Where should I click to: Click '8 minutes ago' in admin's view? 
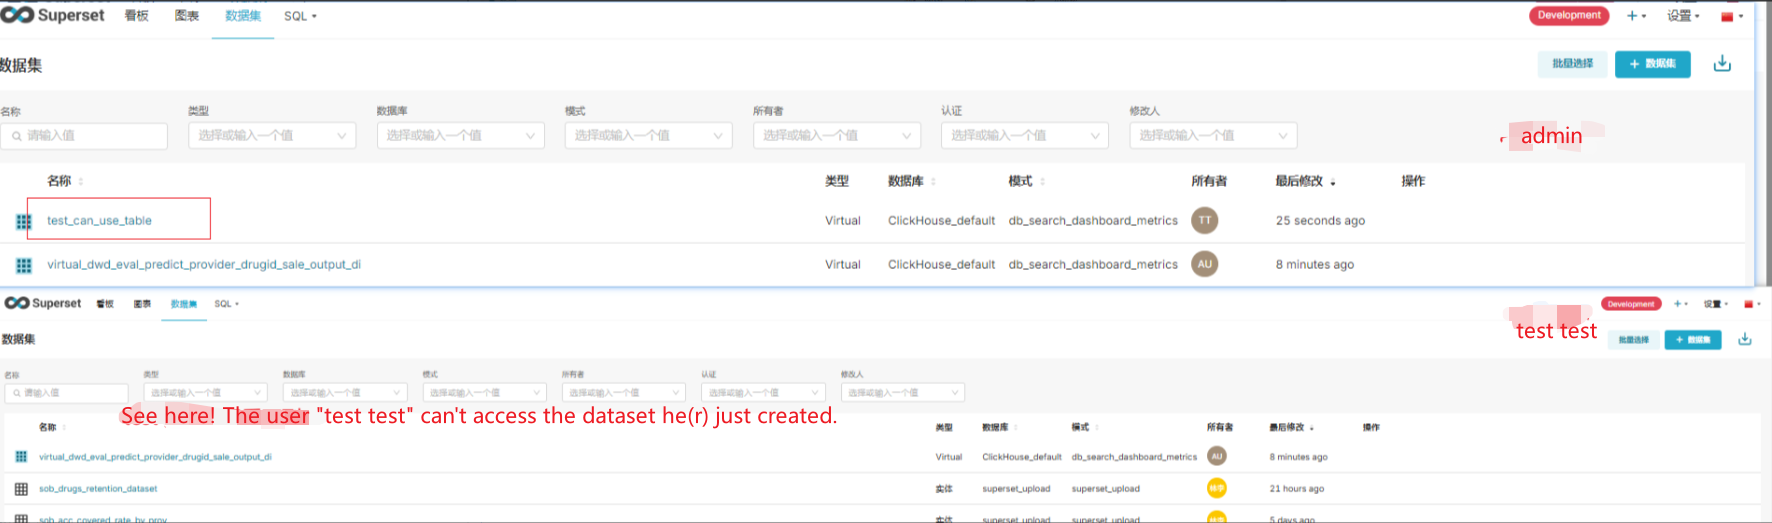(x=1314, y=265)
